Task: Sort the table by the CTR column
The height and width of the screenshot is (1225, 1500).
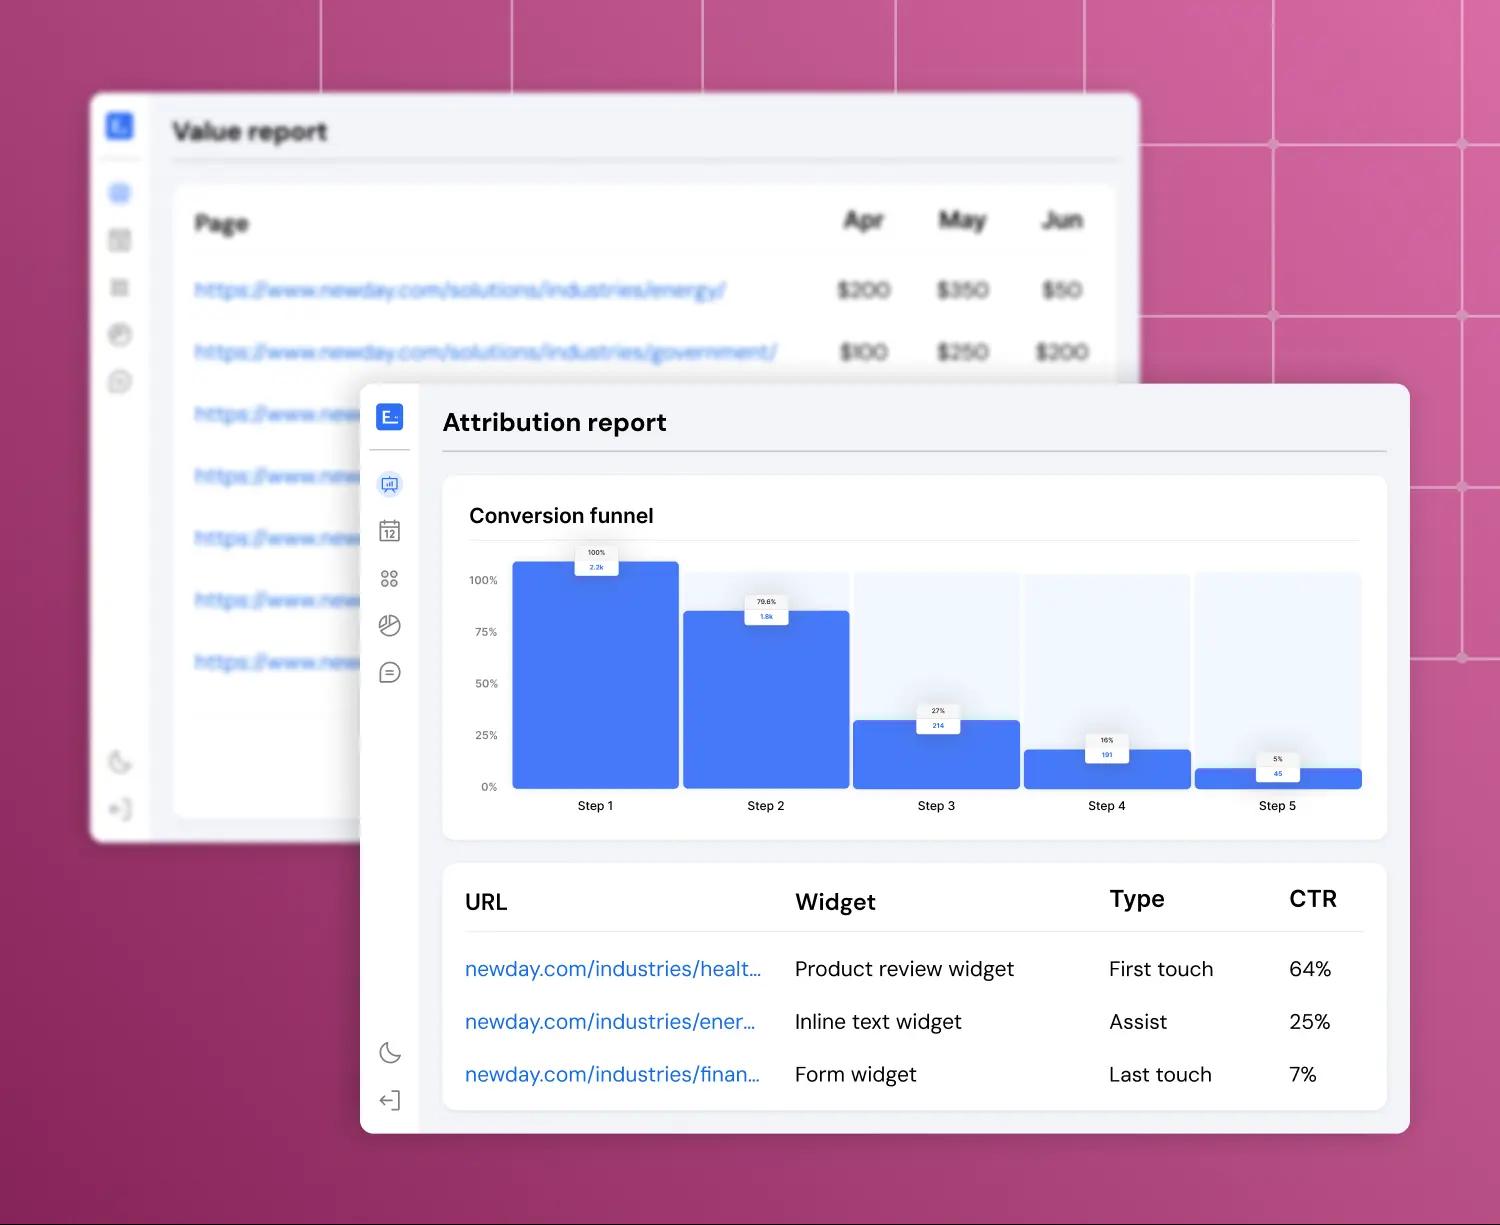Action: 1312,899
